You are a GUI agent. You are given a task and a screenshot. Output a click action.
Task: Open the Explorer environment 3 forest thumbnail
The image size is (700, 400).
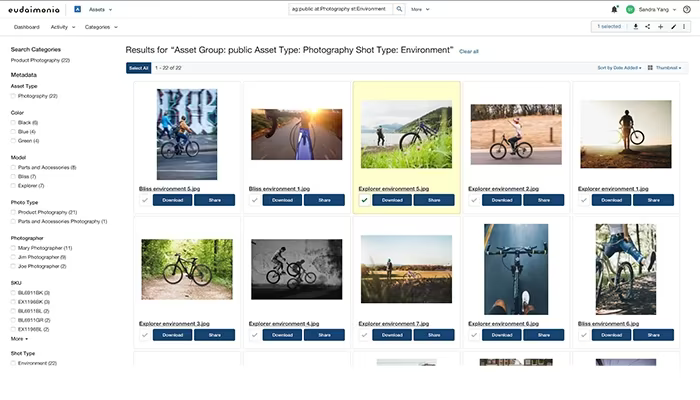click(187, 269)
